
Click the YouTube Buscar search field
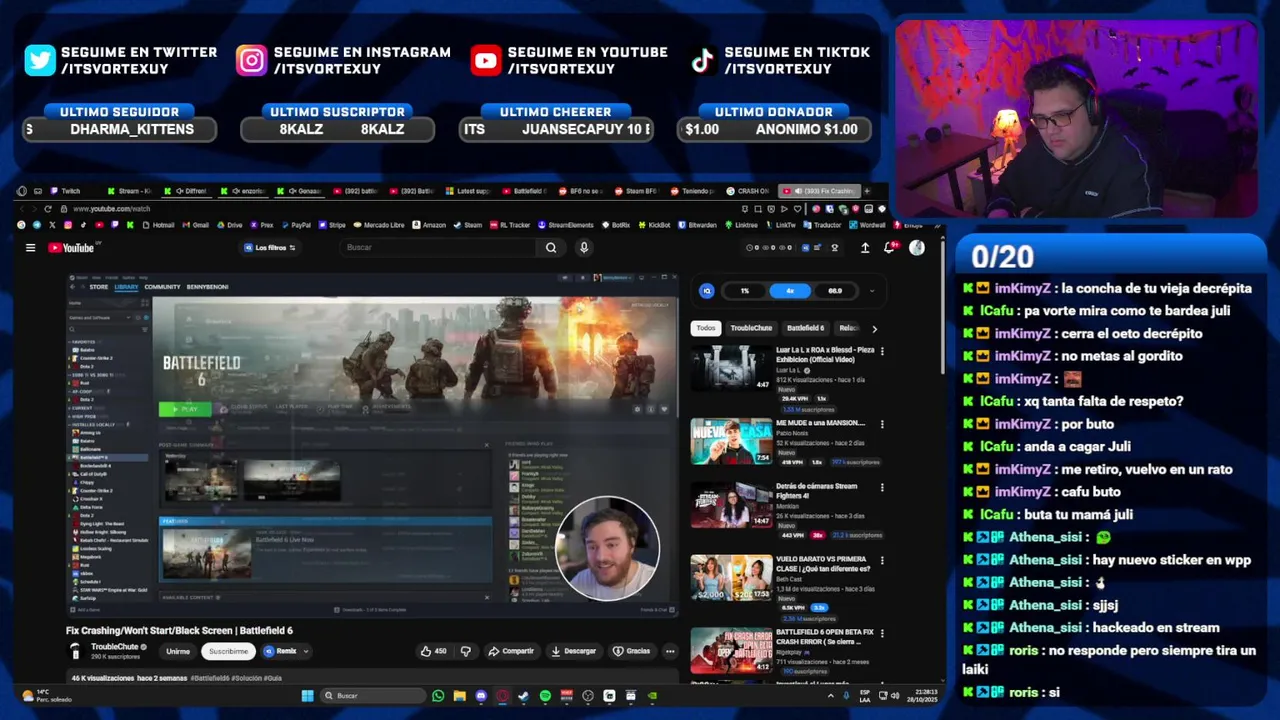(x=438, y=248)
